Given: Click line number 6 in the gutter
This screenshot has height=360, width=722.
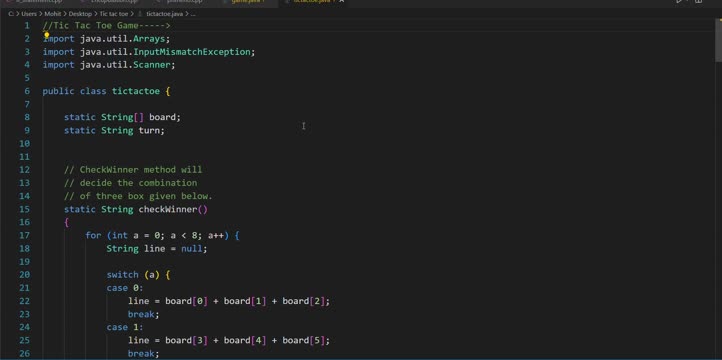Looking at the screenshot, I should (x=27, y=91).
